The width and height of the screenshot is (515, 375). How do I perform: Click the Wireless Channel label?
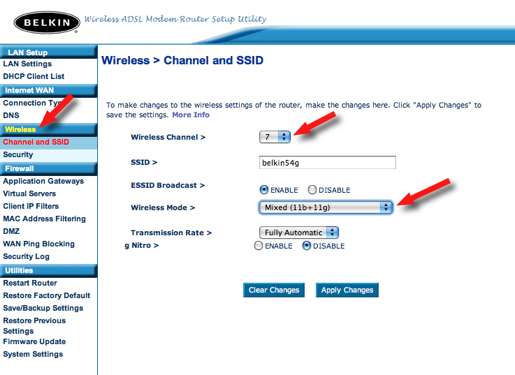168,137
